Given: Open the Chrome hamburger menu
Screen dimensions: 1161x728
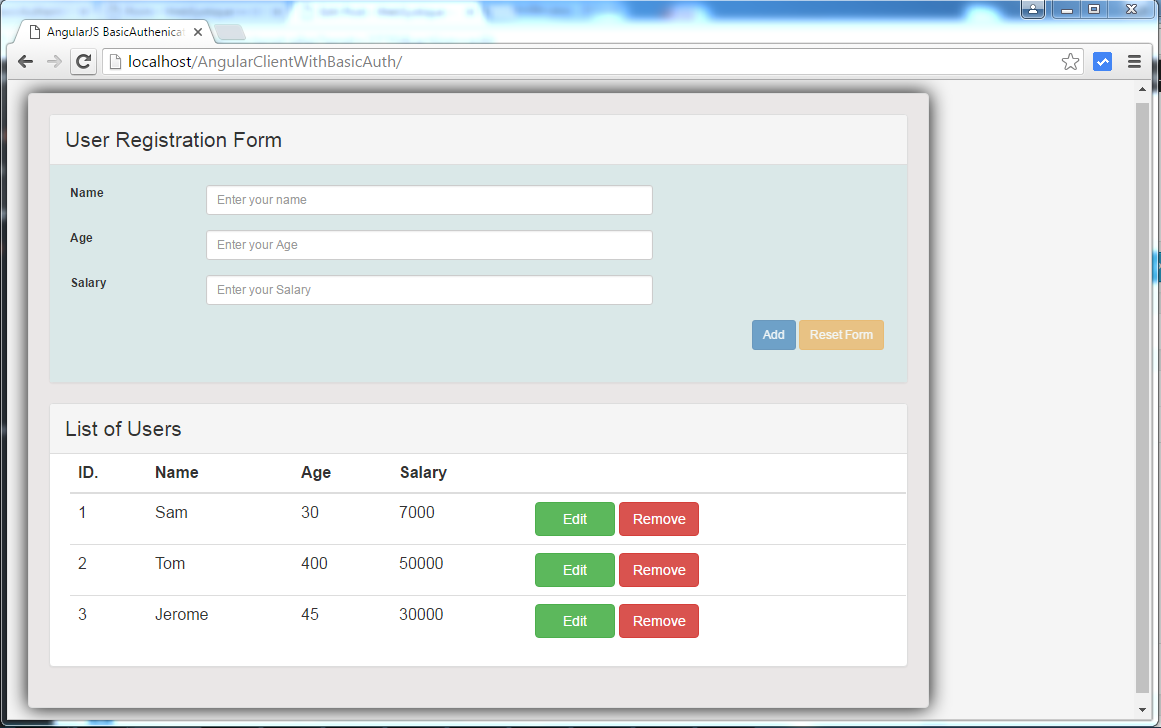Looking at the screenshot, I should 1134,61.
